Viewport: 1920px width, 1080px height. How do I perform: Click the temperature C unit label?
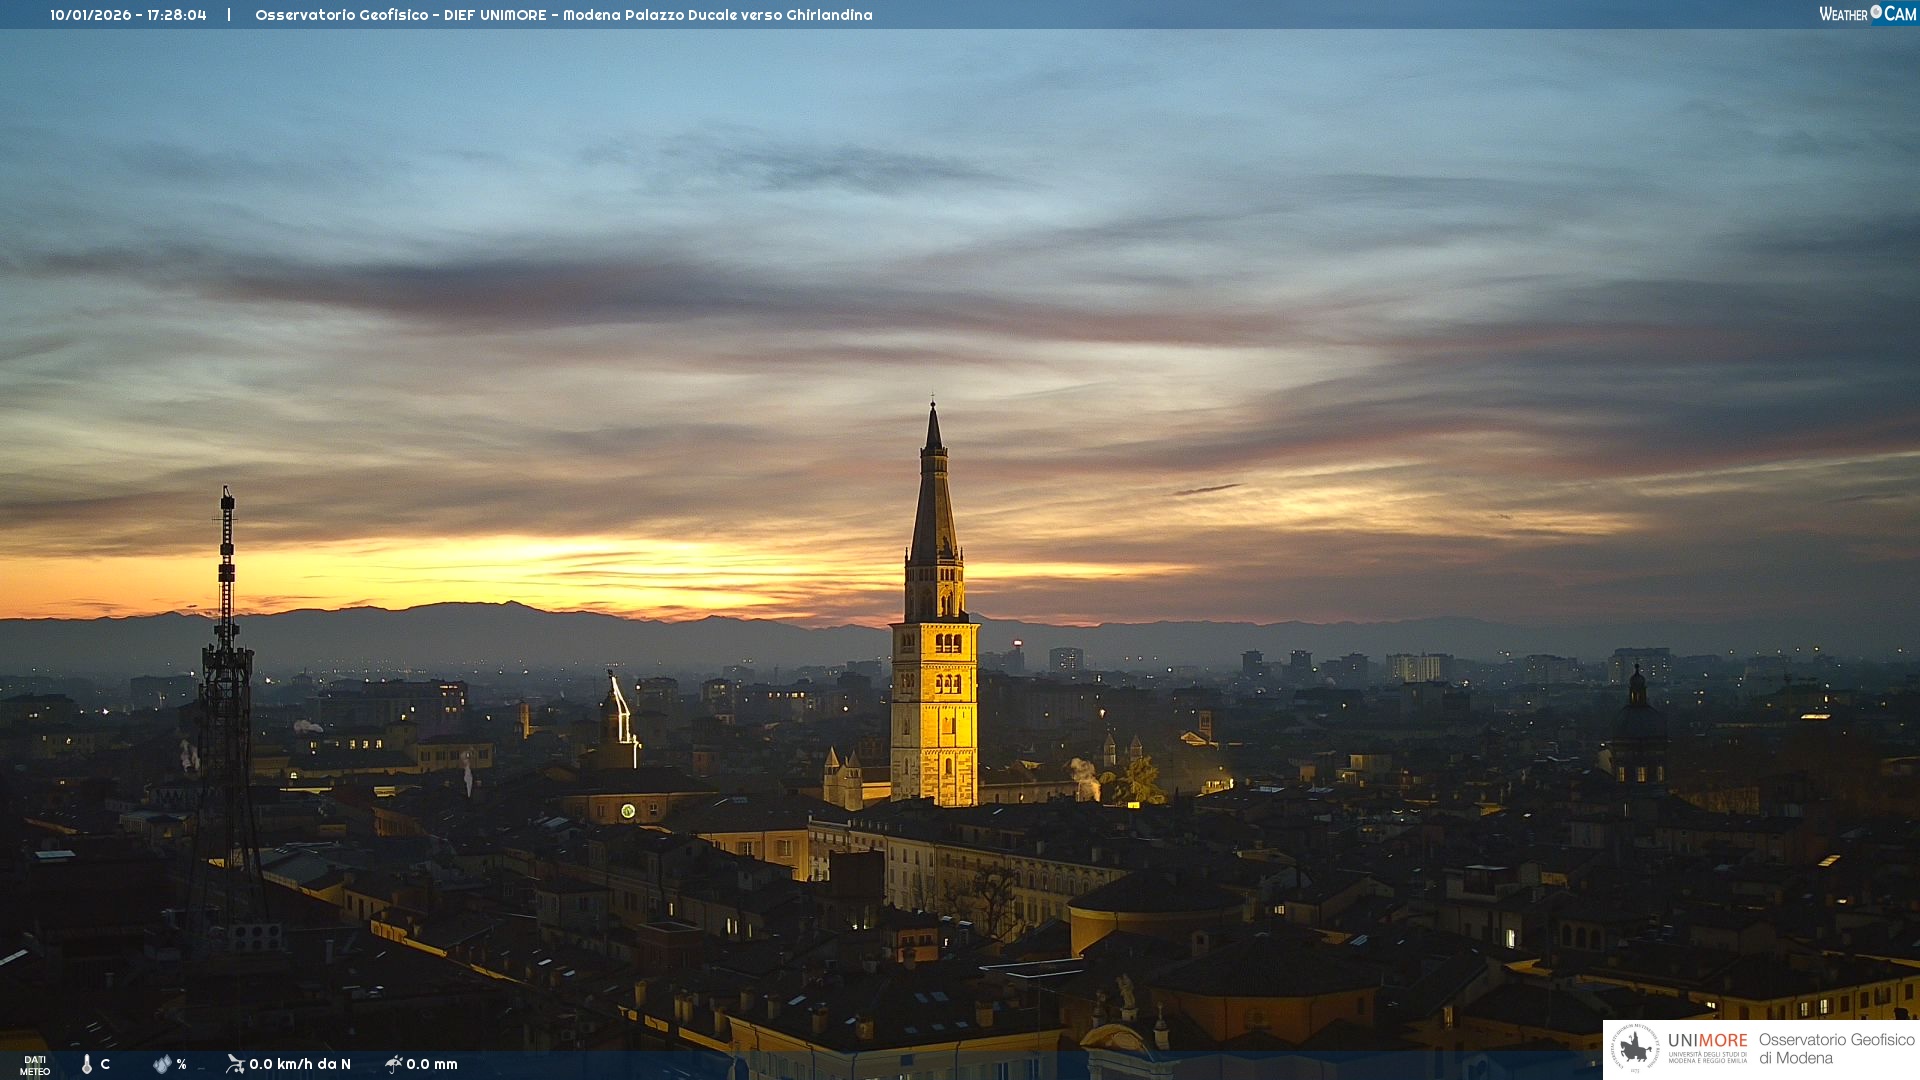[105, 1064]
